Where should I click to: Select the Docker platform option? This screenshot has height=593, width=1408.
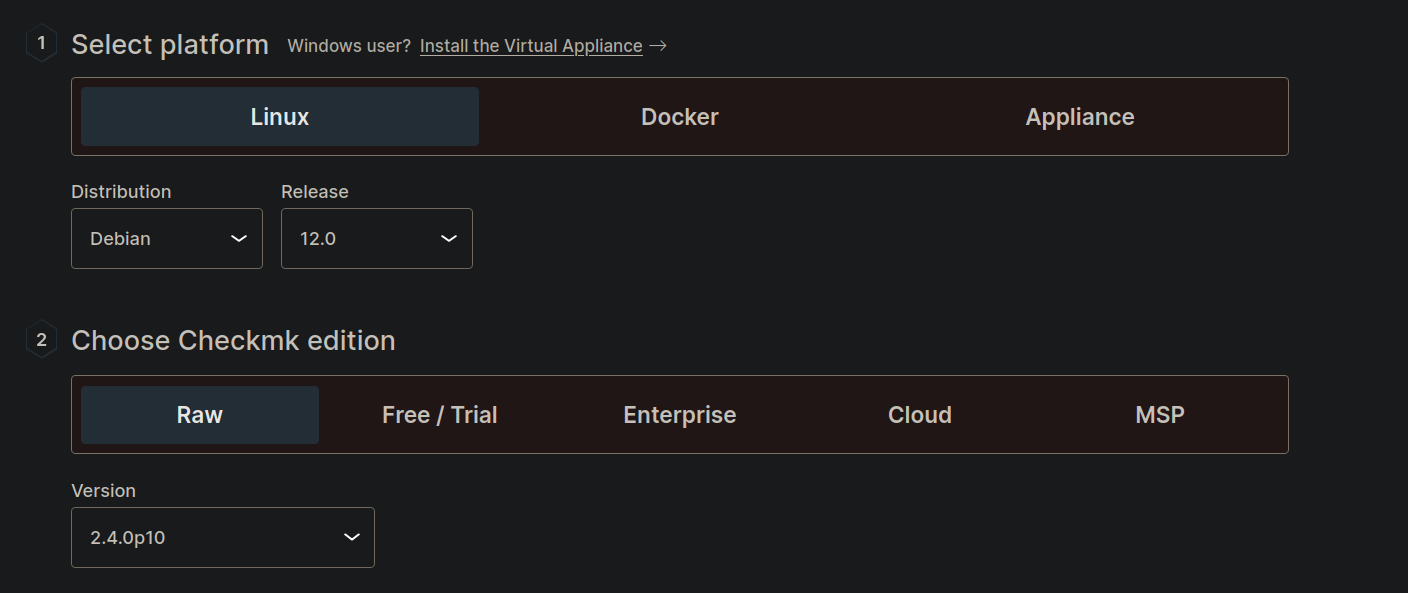(x=680, y=117)
